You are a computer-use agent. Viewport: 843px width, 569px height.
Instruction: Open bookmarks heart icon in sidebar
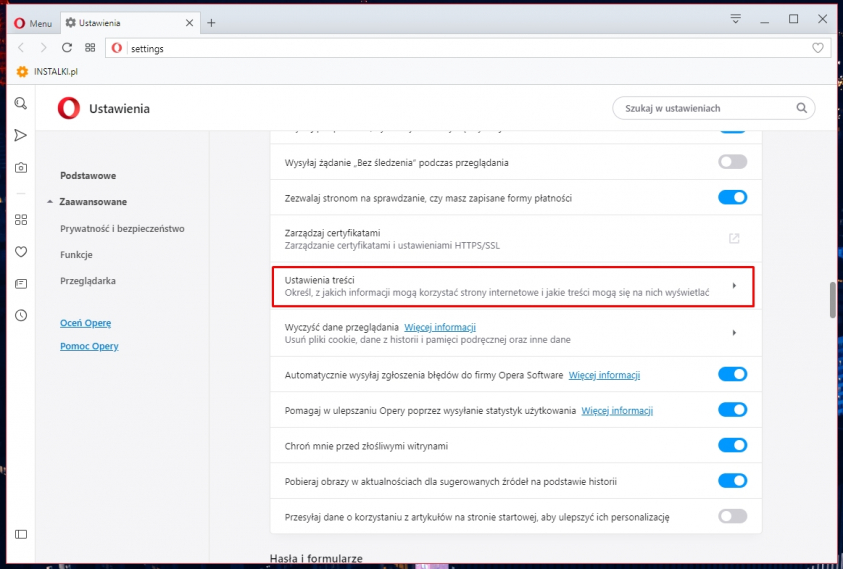(21, 252)
